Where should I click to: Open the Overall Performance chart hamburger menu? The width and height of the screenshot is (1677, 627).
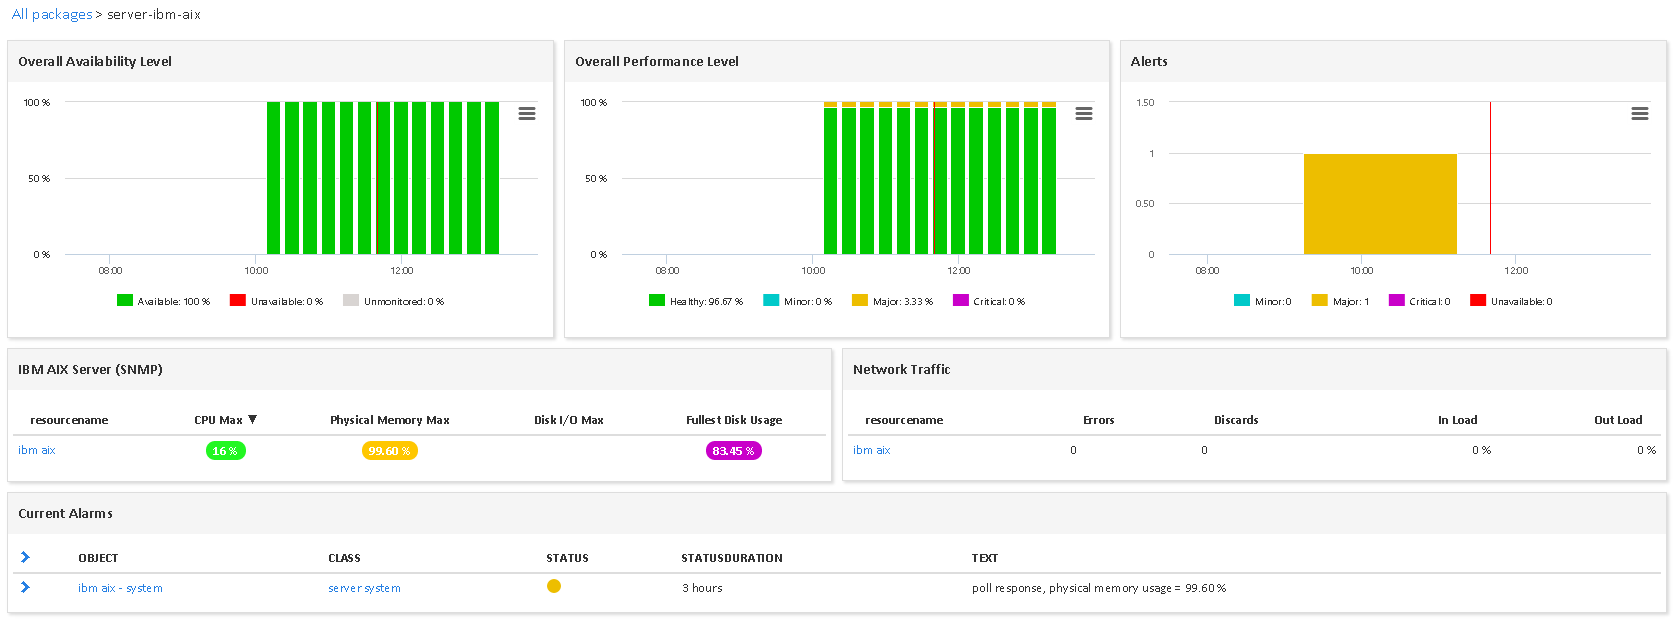pyautogui.click(x=1083, y=114)
